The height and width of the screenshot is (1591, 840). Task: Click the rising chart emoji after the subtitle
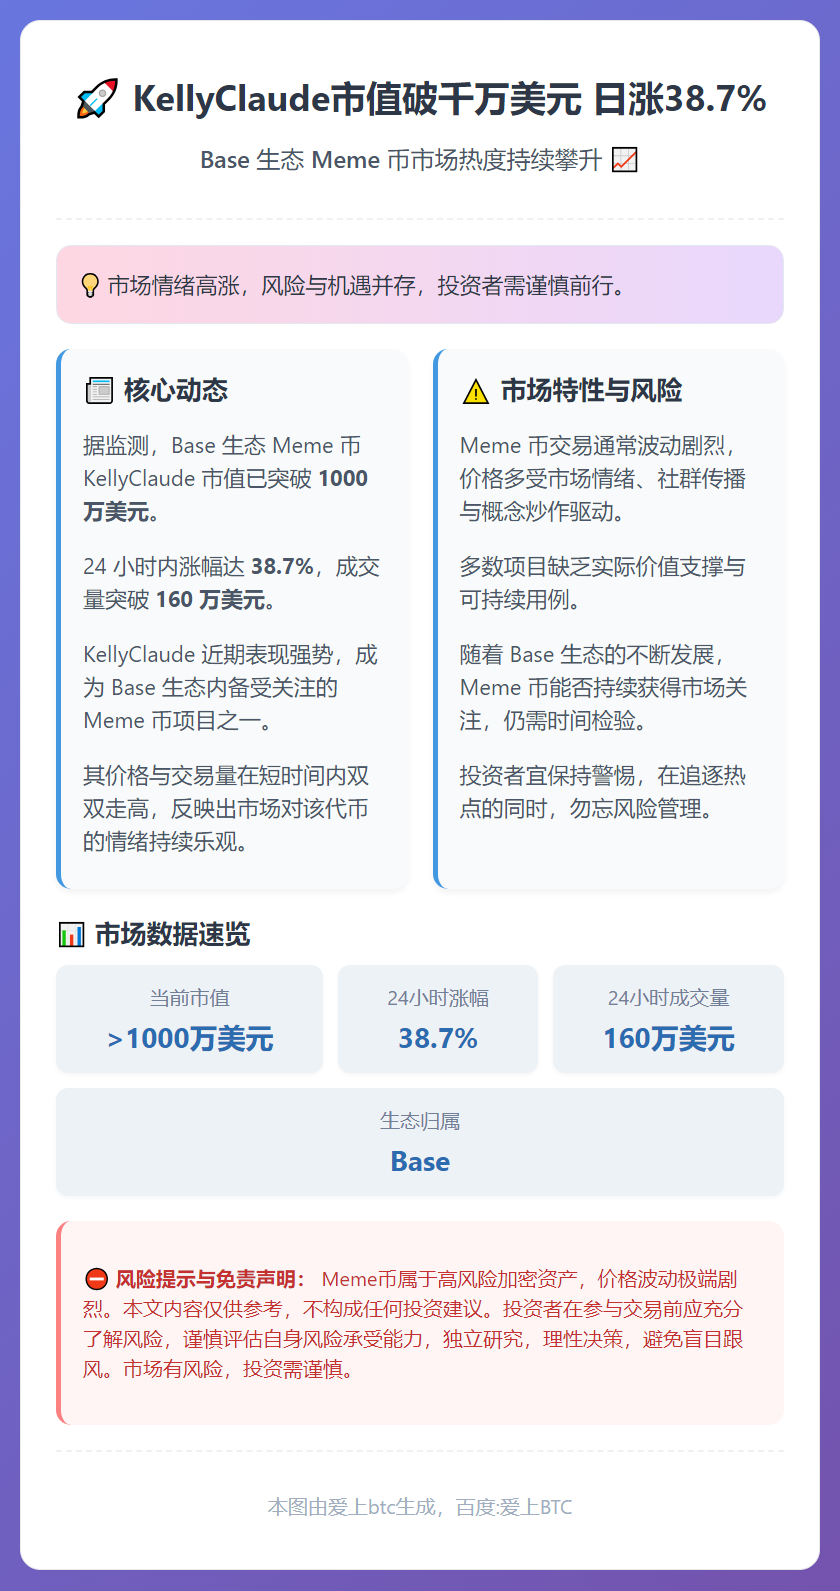pyautogui.click(x=624, y=160)
